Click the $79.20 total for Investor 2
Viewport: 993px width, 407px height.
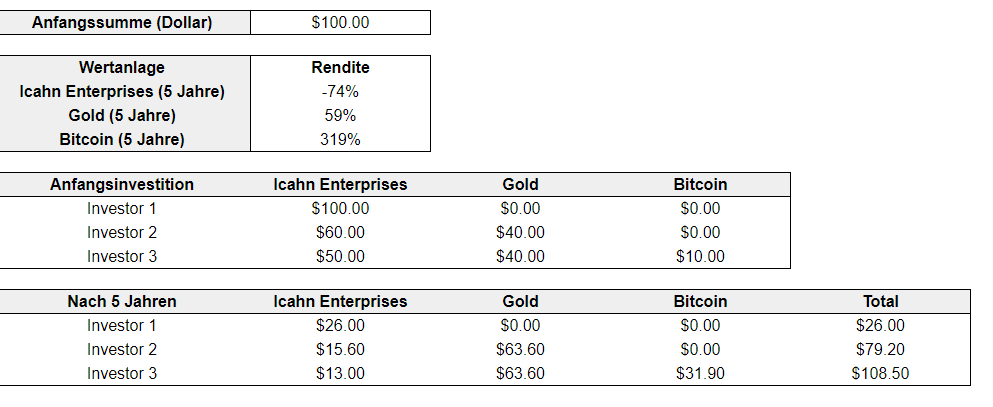880,350
